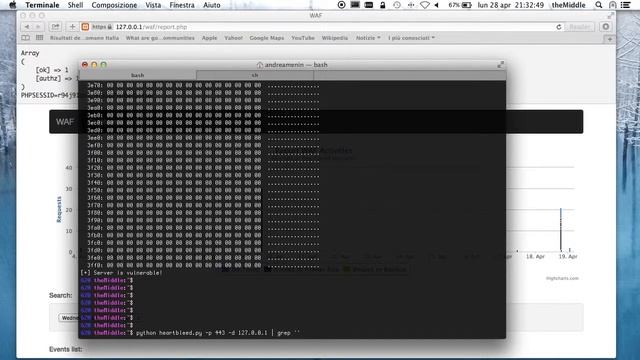Enter full screen in the Terminal window
The image size is (640, 360).
(500, 64)
